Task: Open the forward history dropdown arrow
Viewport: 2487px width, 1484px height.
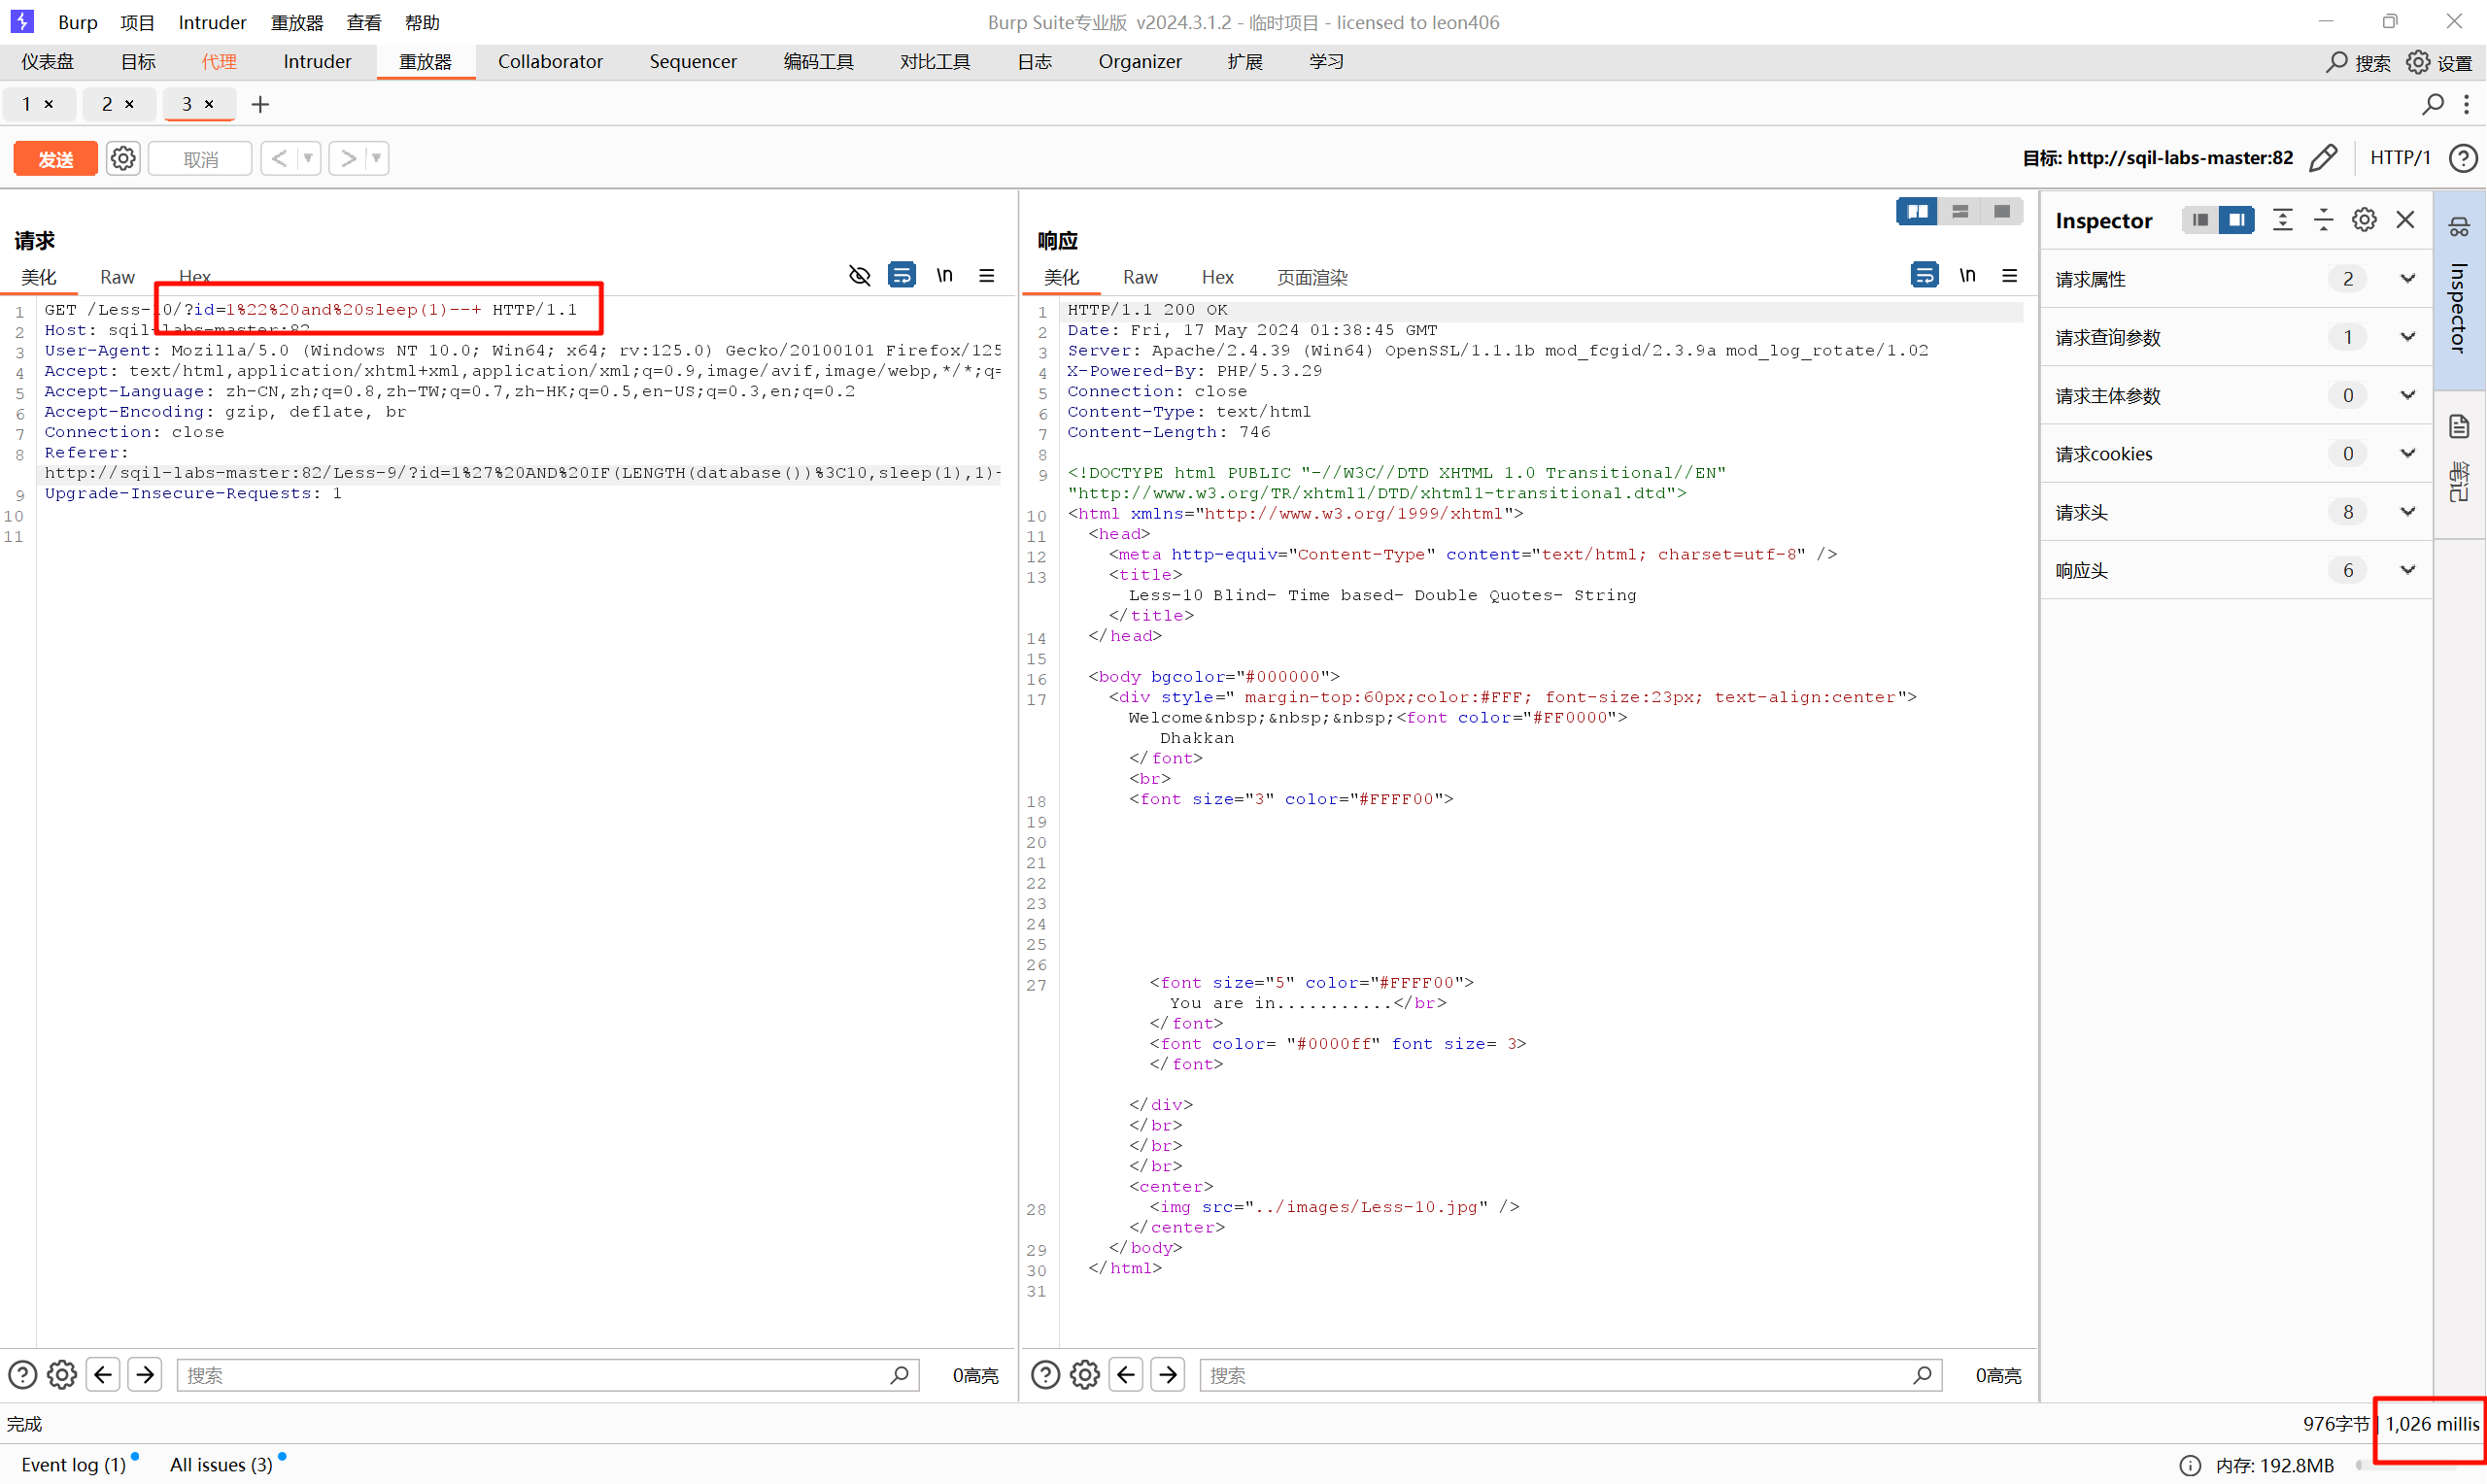Action: click(x=377, y=158)
